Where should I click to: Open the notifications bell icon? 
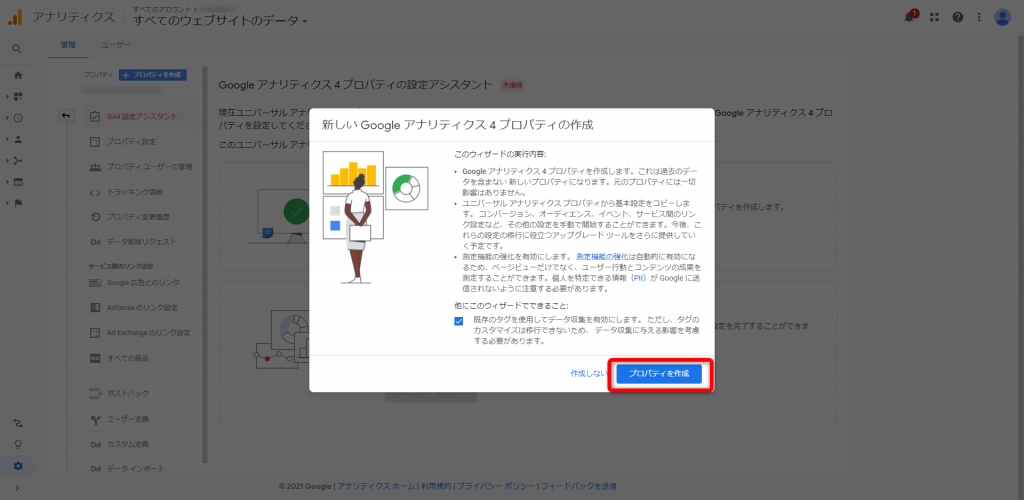coord(910,17)
